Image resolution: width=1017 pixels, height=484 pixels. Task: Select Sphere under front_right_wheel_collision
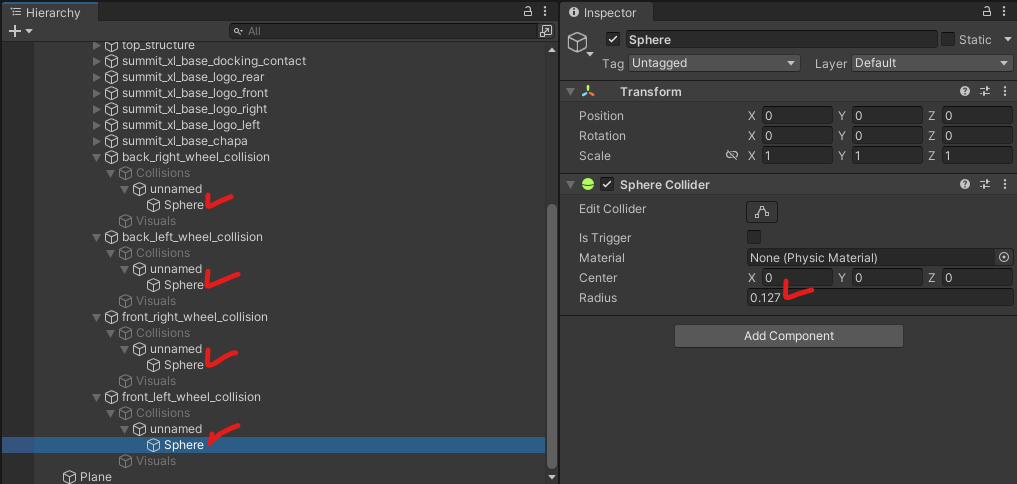184,365
